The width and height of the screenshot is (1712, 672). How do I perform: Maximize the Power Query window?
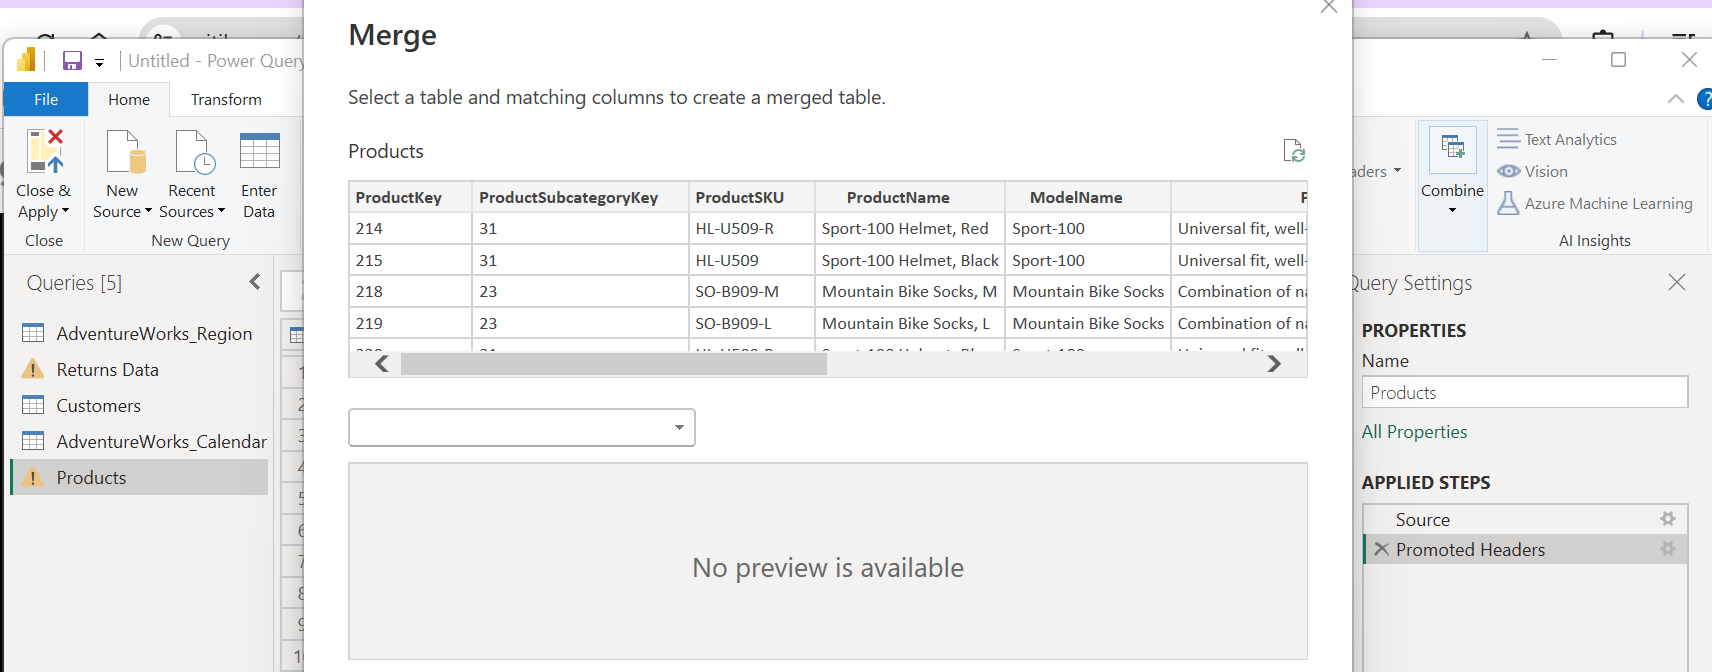(x=1618, y=60)
